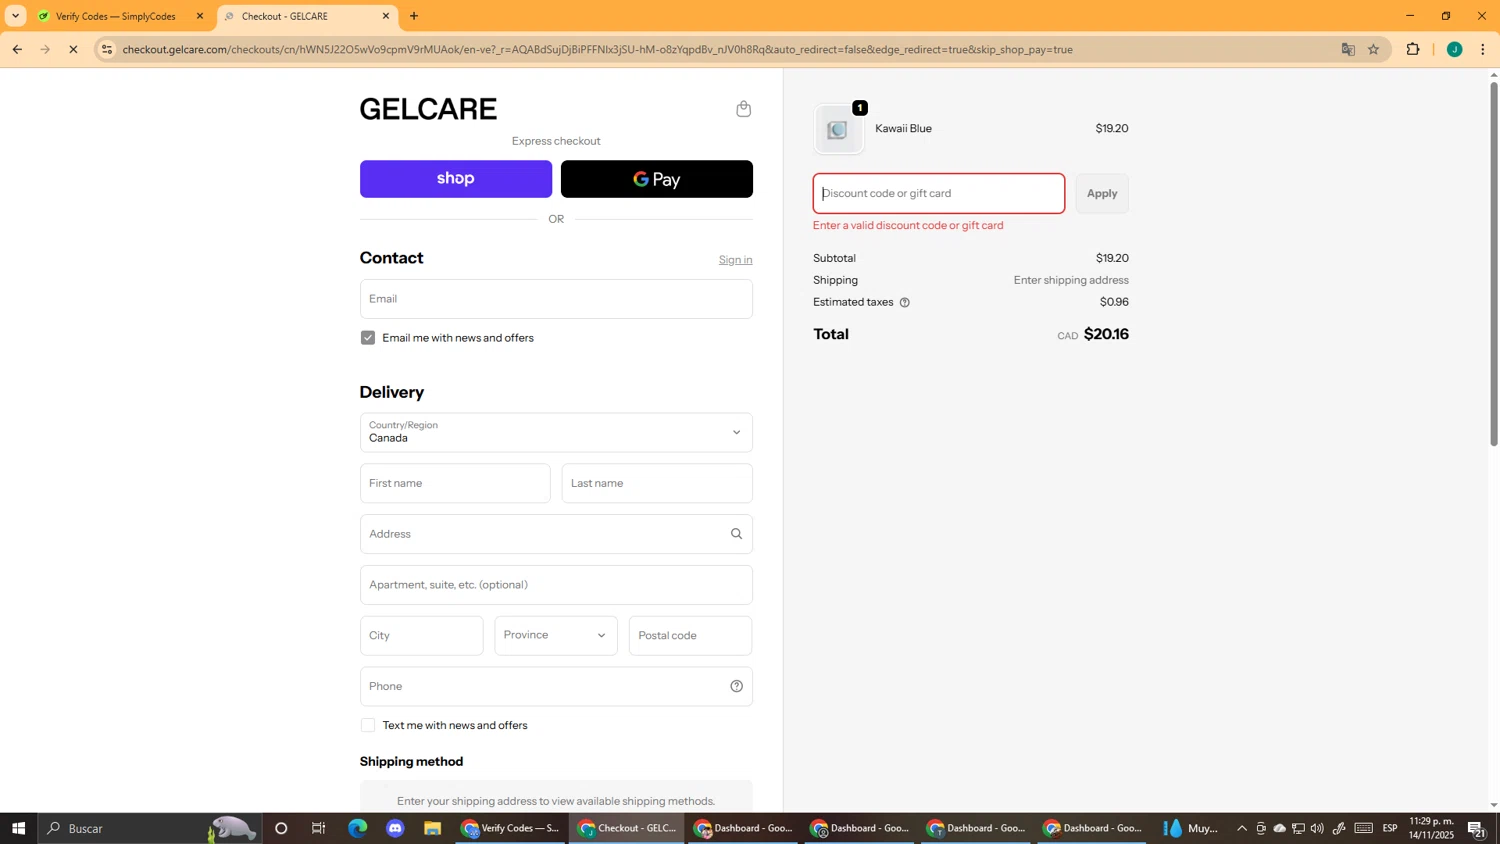Open the notification center icon
The image size is (1500, 844).
(1477, 828)
